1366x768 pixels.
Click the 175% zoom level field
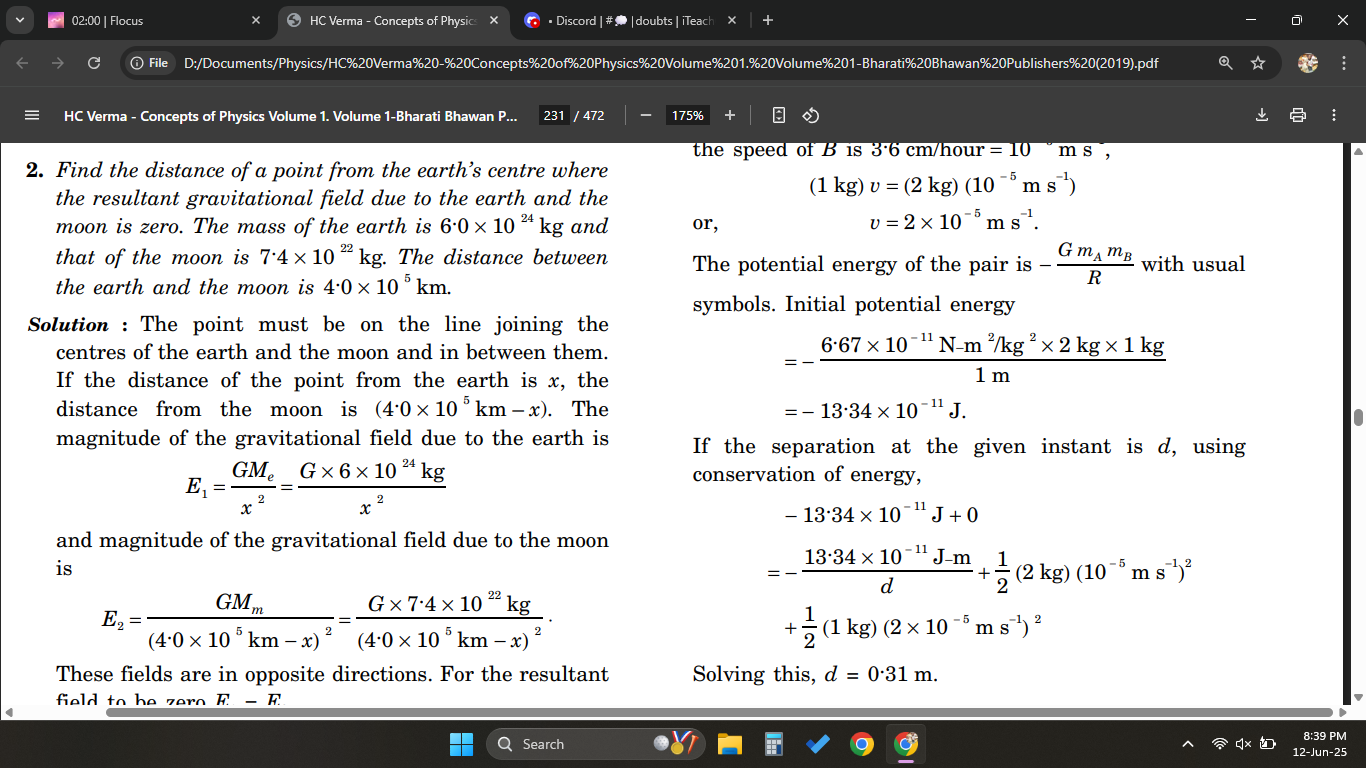tap(688, 115)
